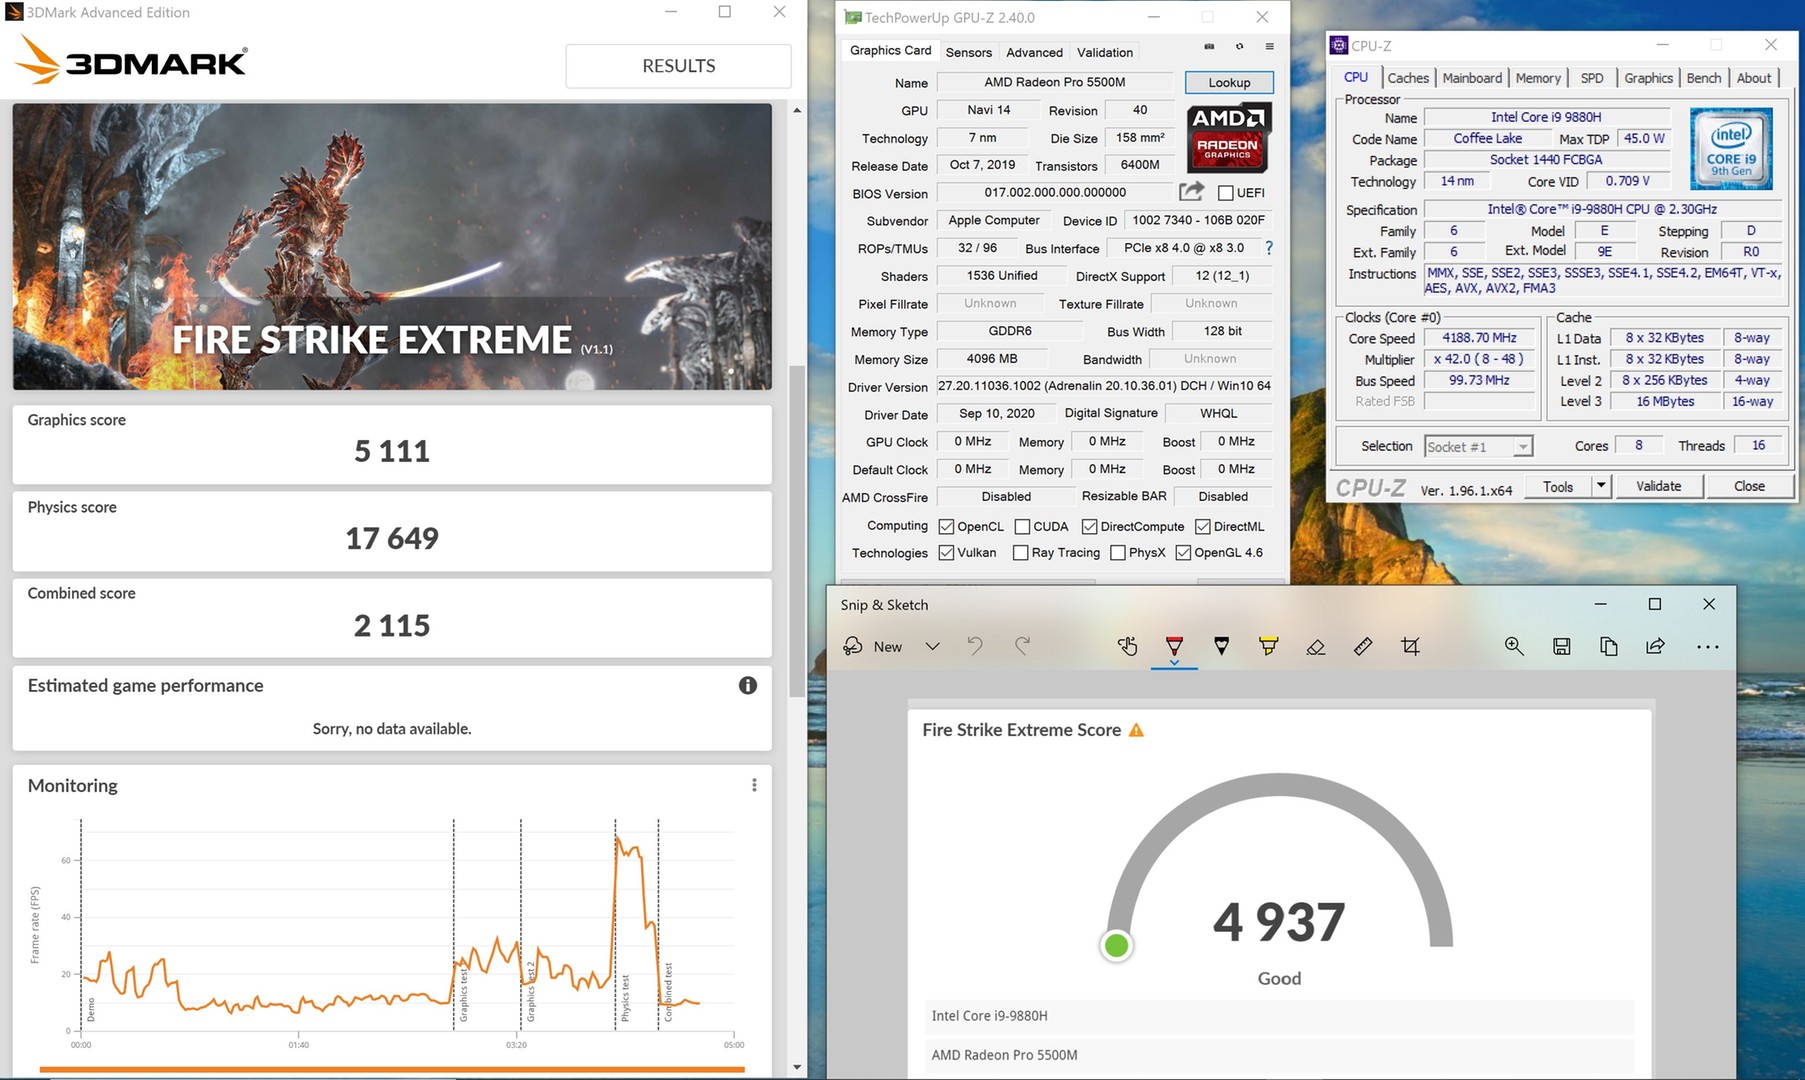Viewport: 1805px width, 1080px height.
Task: Expand New snip delay chevron
Action: point(932,646)
